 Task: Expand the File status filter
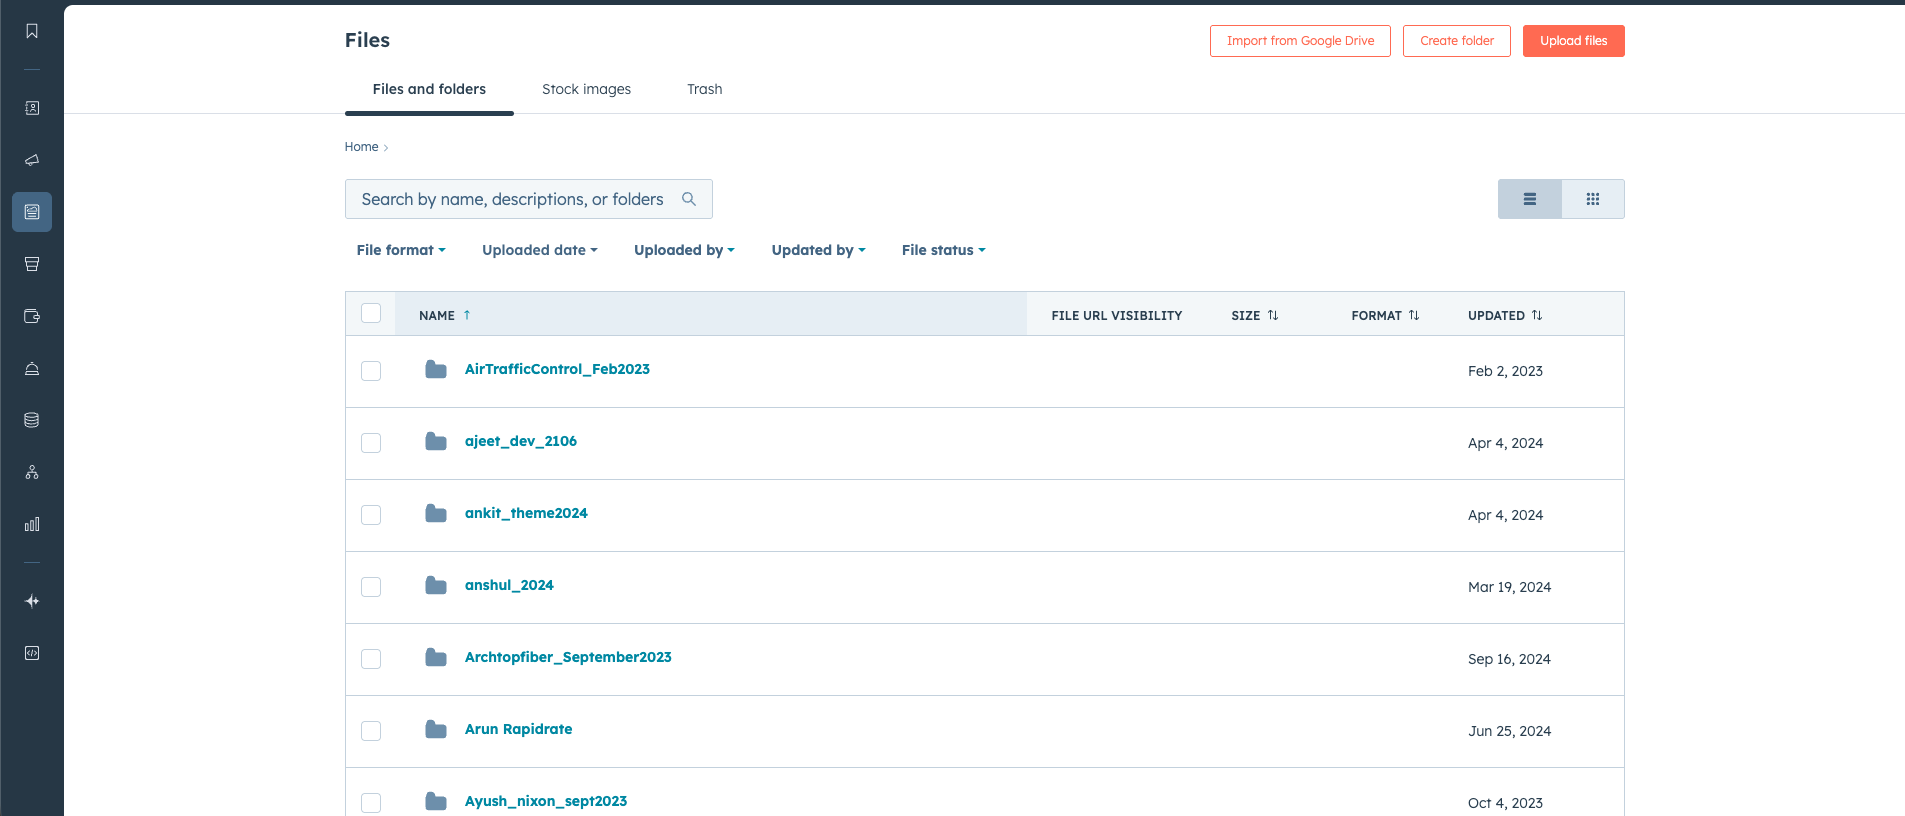[943, 250]
